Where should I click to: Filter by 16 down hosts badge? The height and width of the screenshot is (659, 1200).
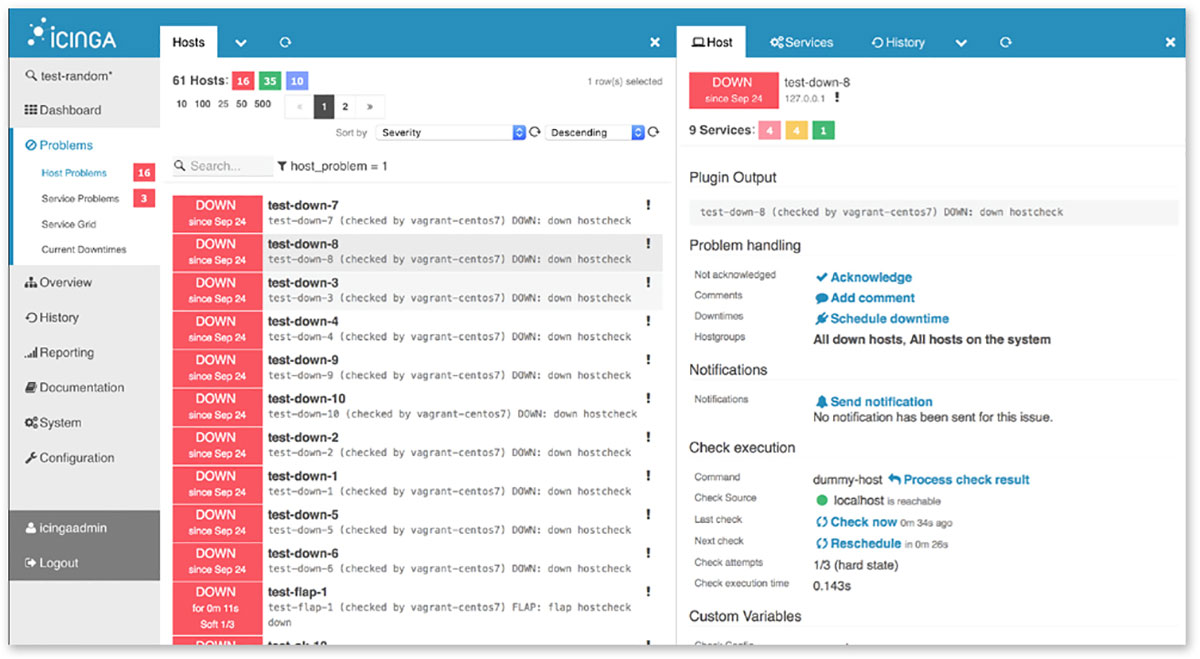pyautogui.click(x=243, y=81)
